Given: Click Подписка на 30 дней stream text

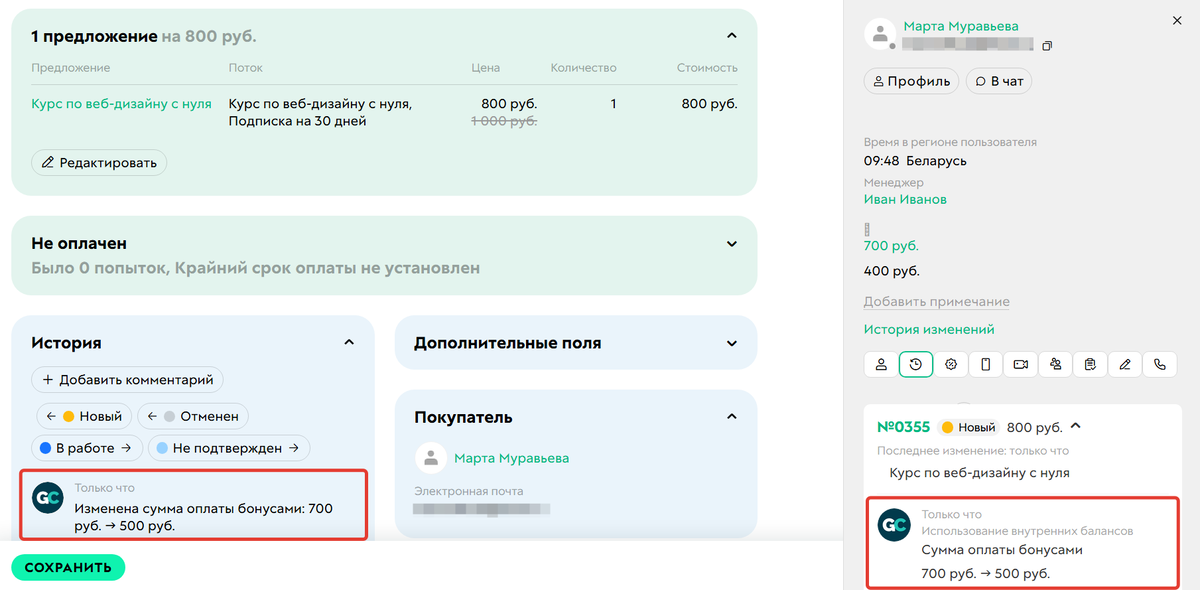Looking at the screenshot, I should [x=298, y=121].
